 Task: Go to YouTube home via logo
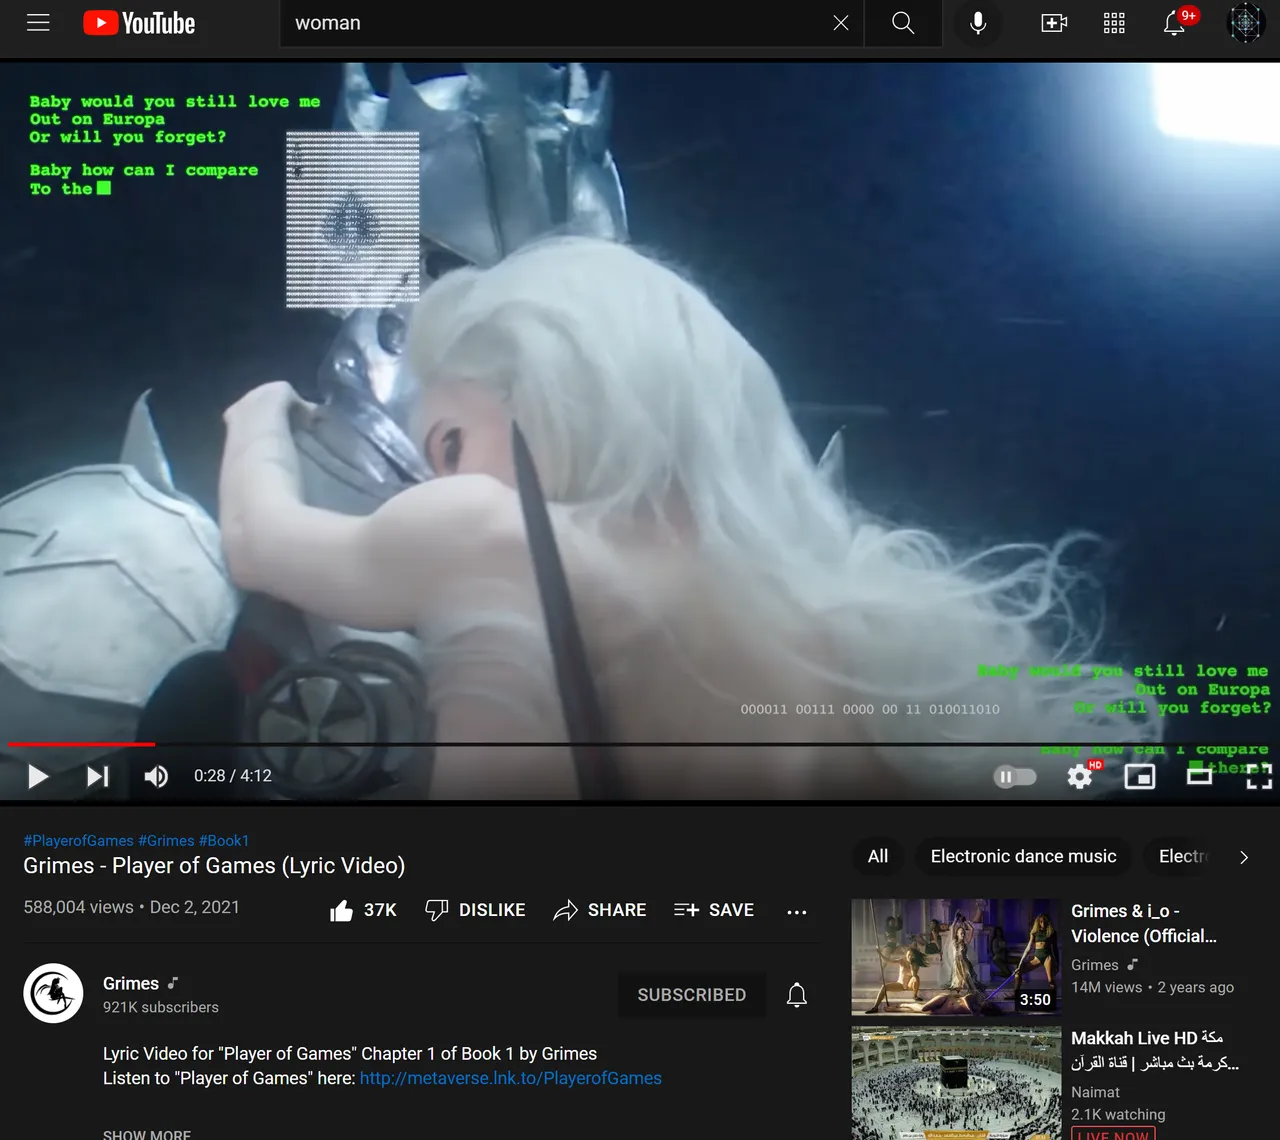[139, 23]
